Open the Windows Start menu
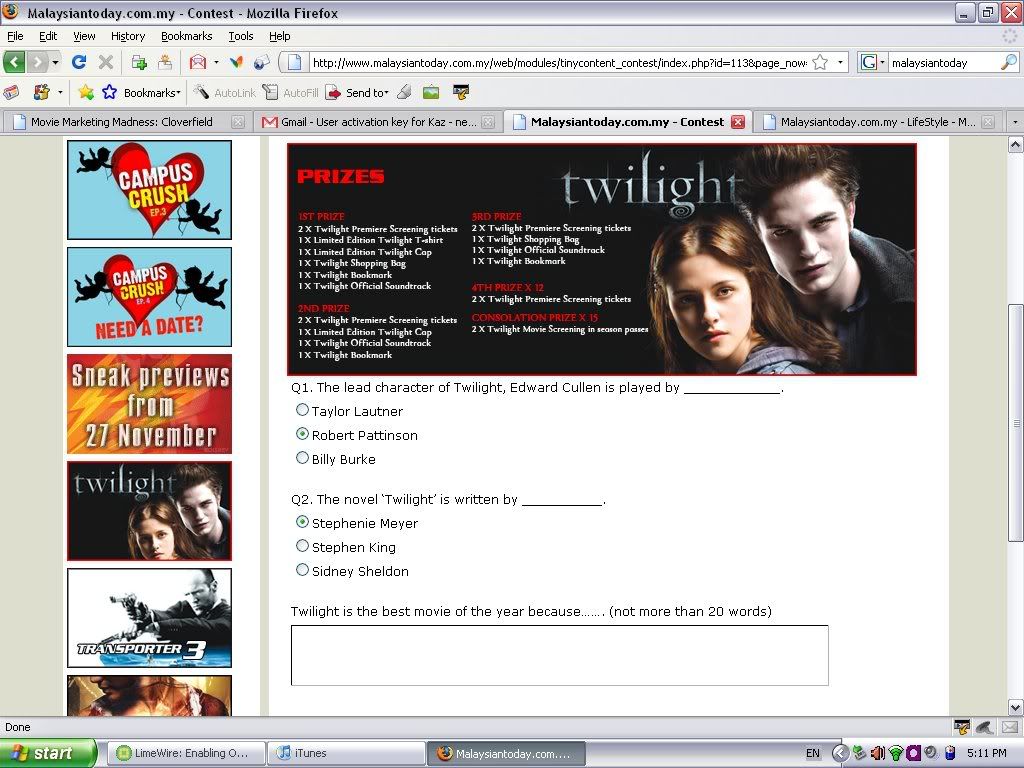 [x=47, y=753]
